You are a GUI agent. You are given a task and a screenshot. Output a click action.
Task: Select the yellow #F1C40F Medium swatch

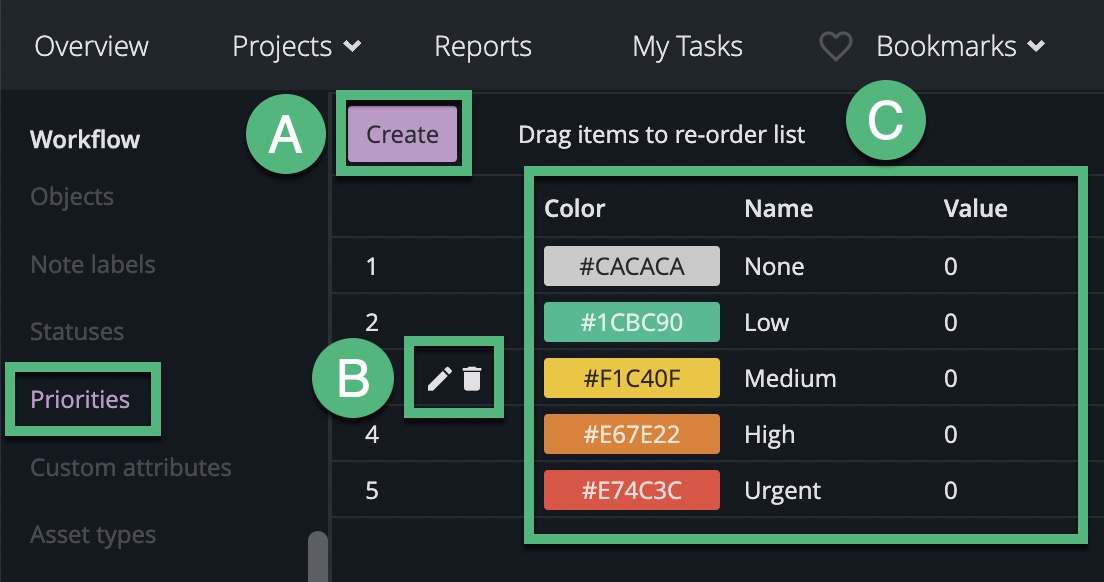tap(631, 379)
